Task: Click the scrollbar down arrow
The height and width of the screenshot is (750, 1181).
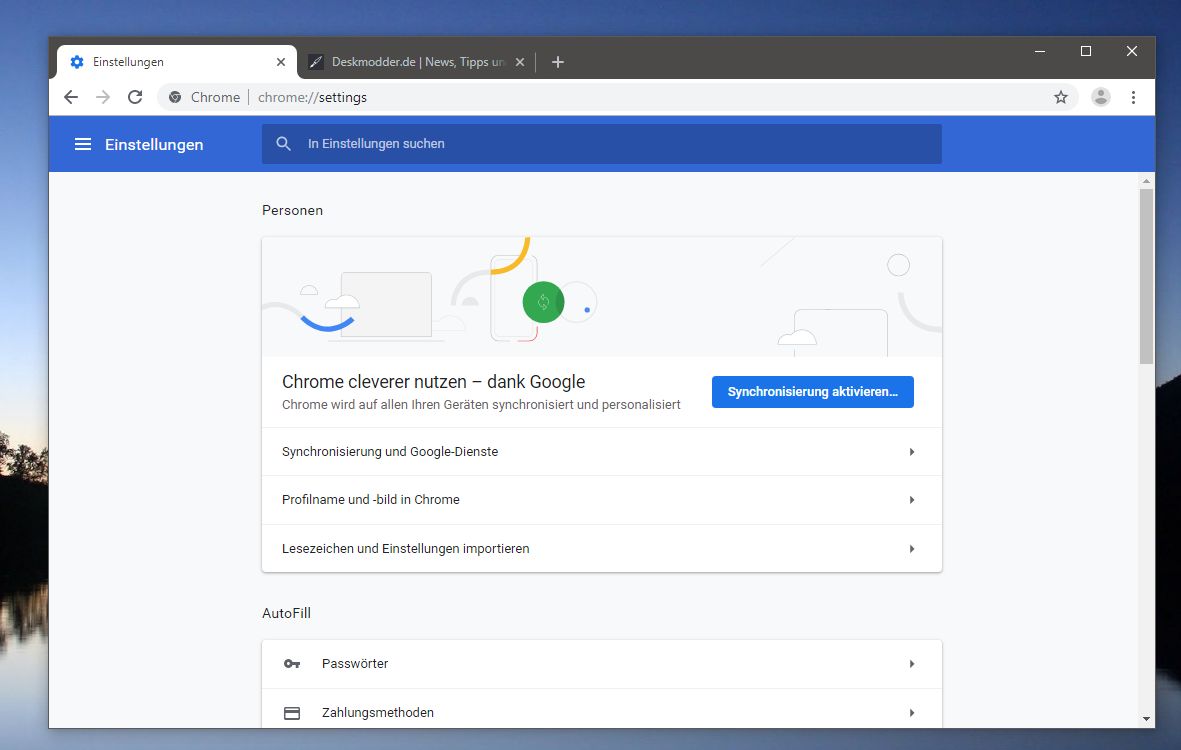Action: (x=1146, y=719)
